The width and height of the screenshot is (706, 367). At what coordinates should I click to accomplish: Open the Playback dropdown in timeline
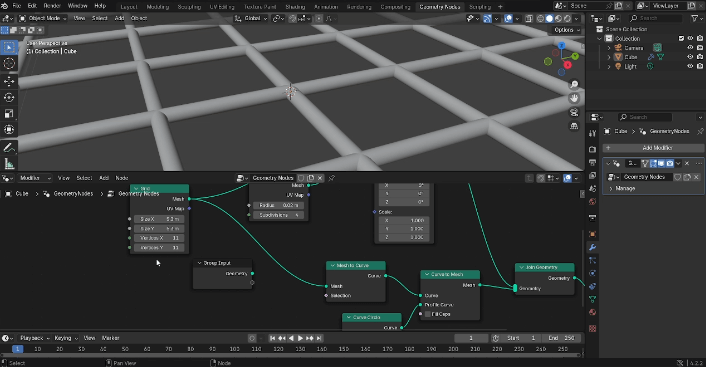(34, 338)
